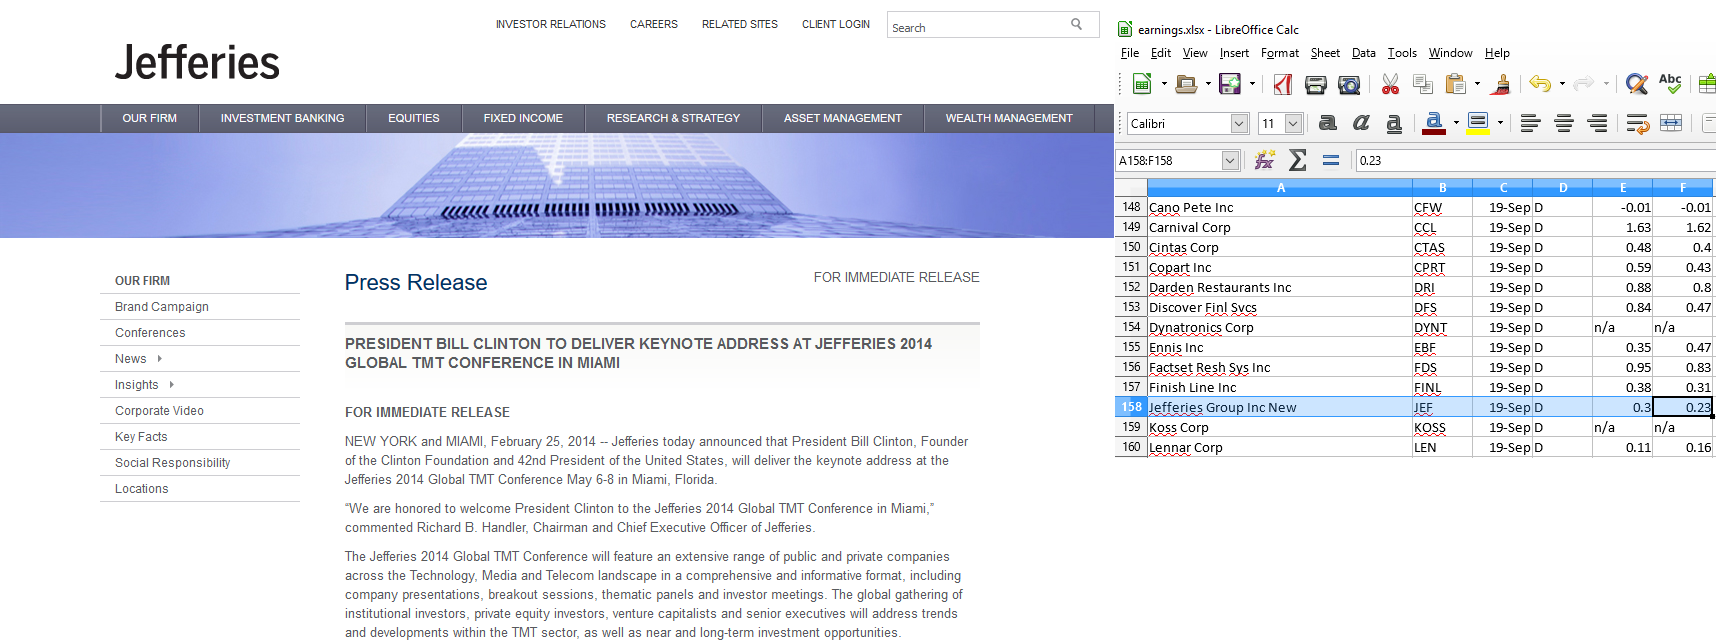Apply Bold formatting in Calc
The image size is (1721, 644).
(1328, 123)
